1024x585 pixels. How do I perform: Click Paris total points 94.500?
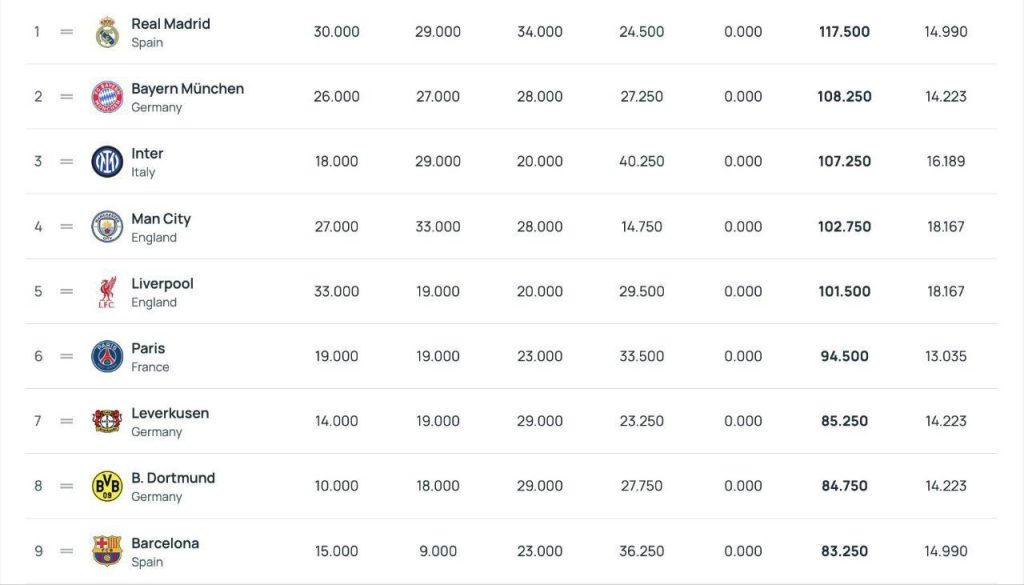tap(844, 356)
